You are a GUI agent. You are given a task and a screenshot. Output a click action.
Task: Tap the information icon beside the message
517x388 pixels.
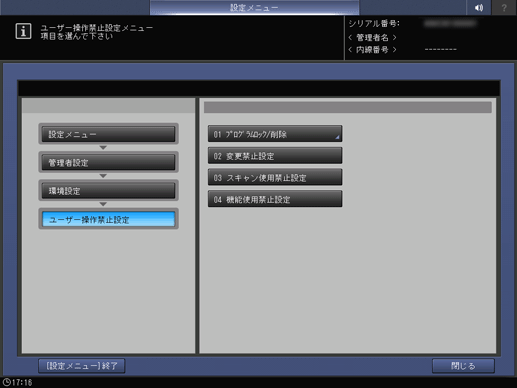tap(23, 31)
